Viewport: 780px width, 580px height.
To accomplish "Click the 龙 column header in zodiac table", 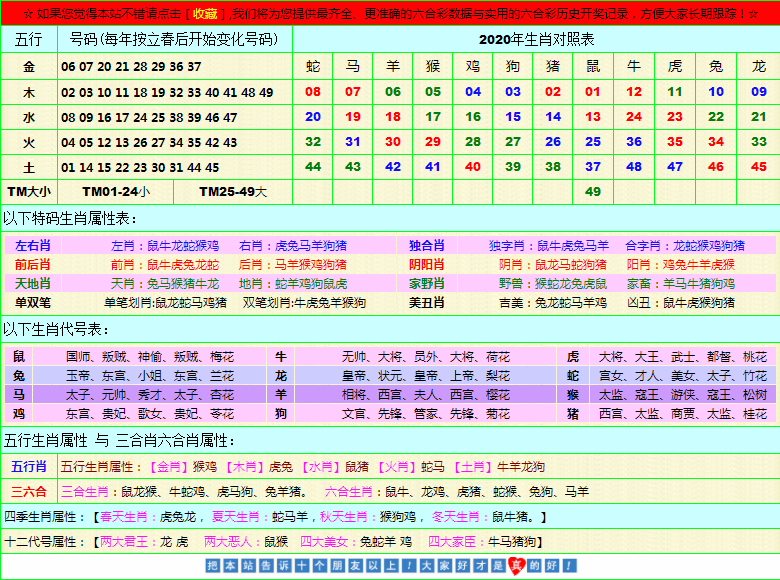I will [759, 66].
